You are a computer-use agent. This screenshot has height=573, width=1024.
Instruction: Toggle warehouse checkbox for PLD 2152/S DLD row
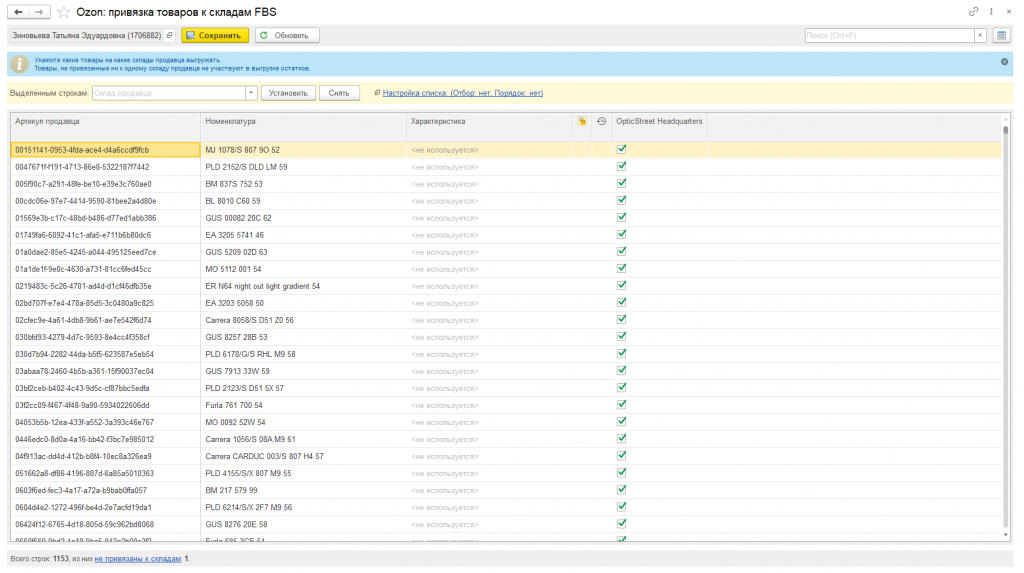622,166
